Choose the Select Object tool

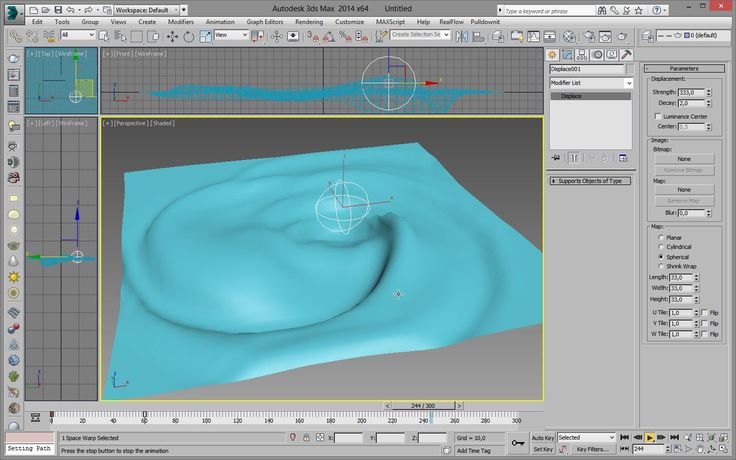pyautogui.click(x=103, y=36)
